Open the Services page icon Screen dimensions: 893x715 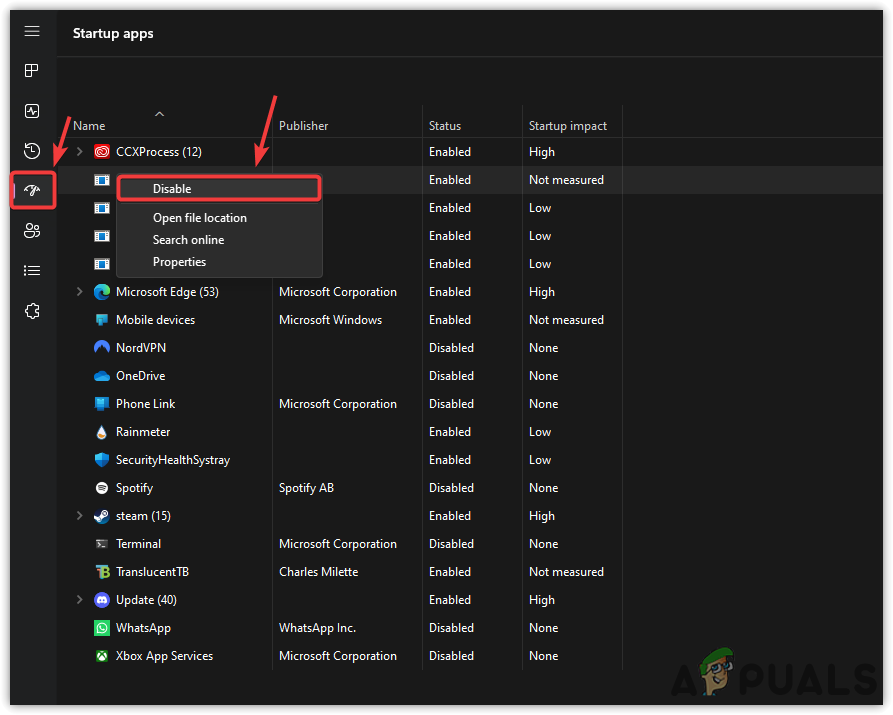point(32,311)
